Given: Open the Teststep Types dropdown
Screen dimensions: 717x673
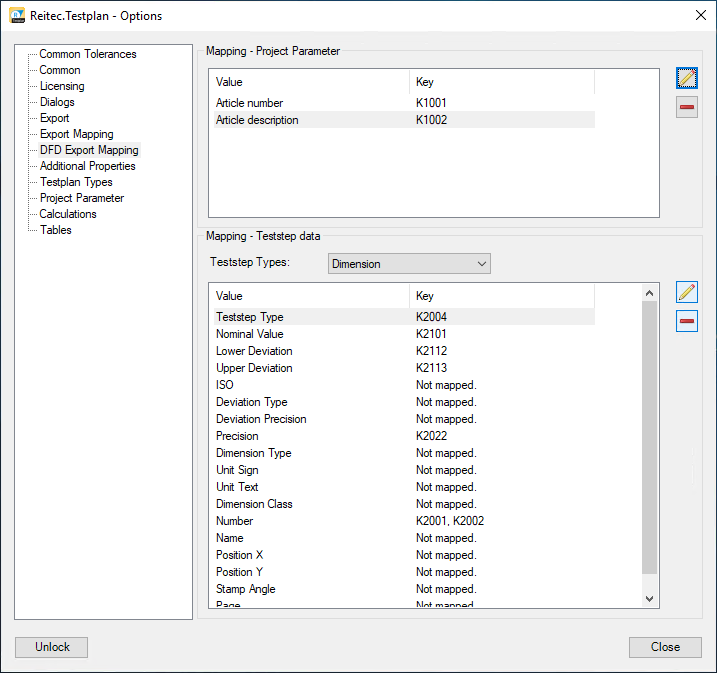Looking at the screenshot, I should pos(409,264).
